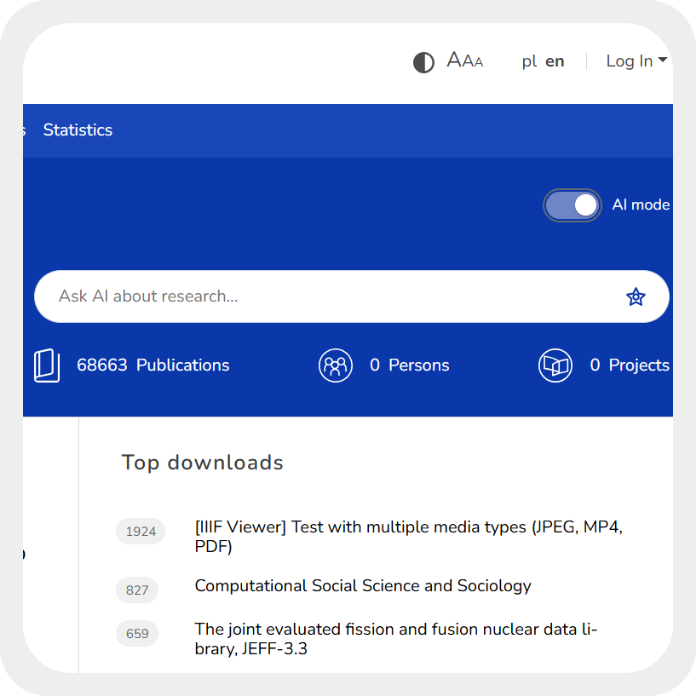Click the 1924 downloads count badge
This screenshot has width=696, height=696.
[141, 532]
